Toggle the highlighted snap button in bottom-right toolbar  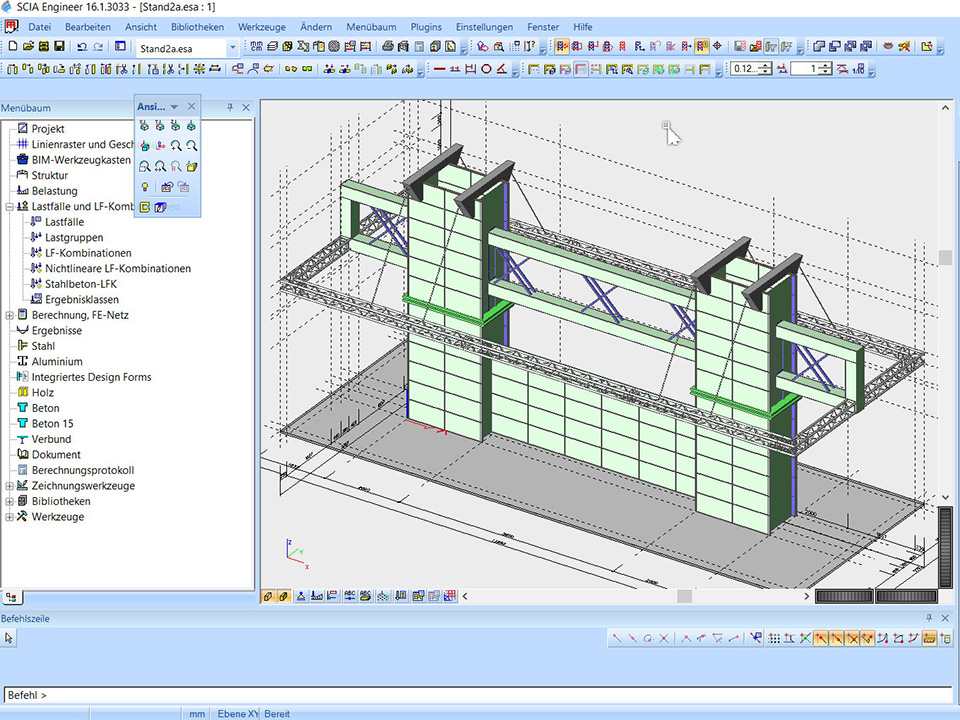pos(820,638)
